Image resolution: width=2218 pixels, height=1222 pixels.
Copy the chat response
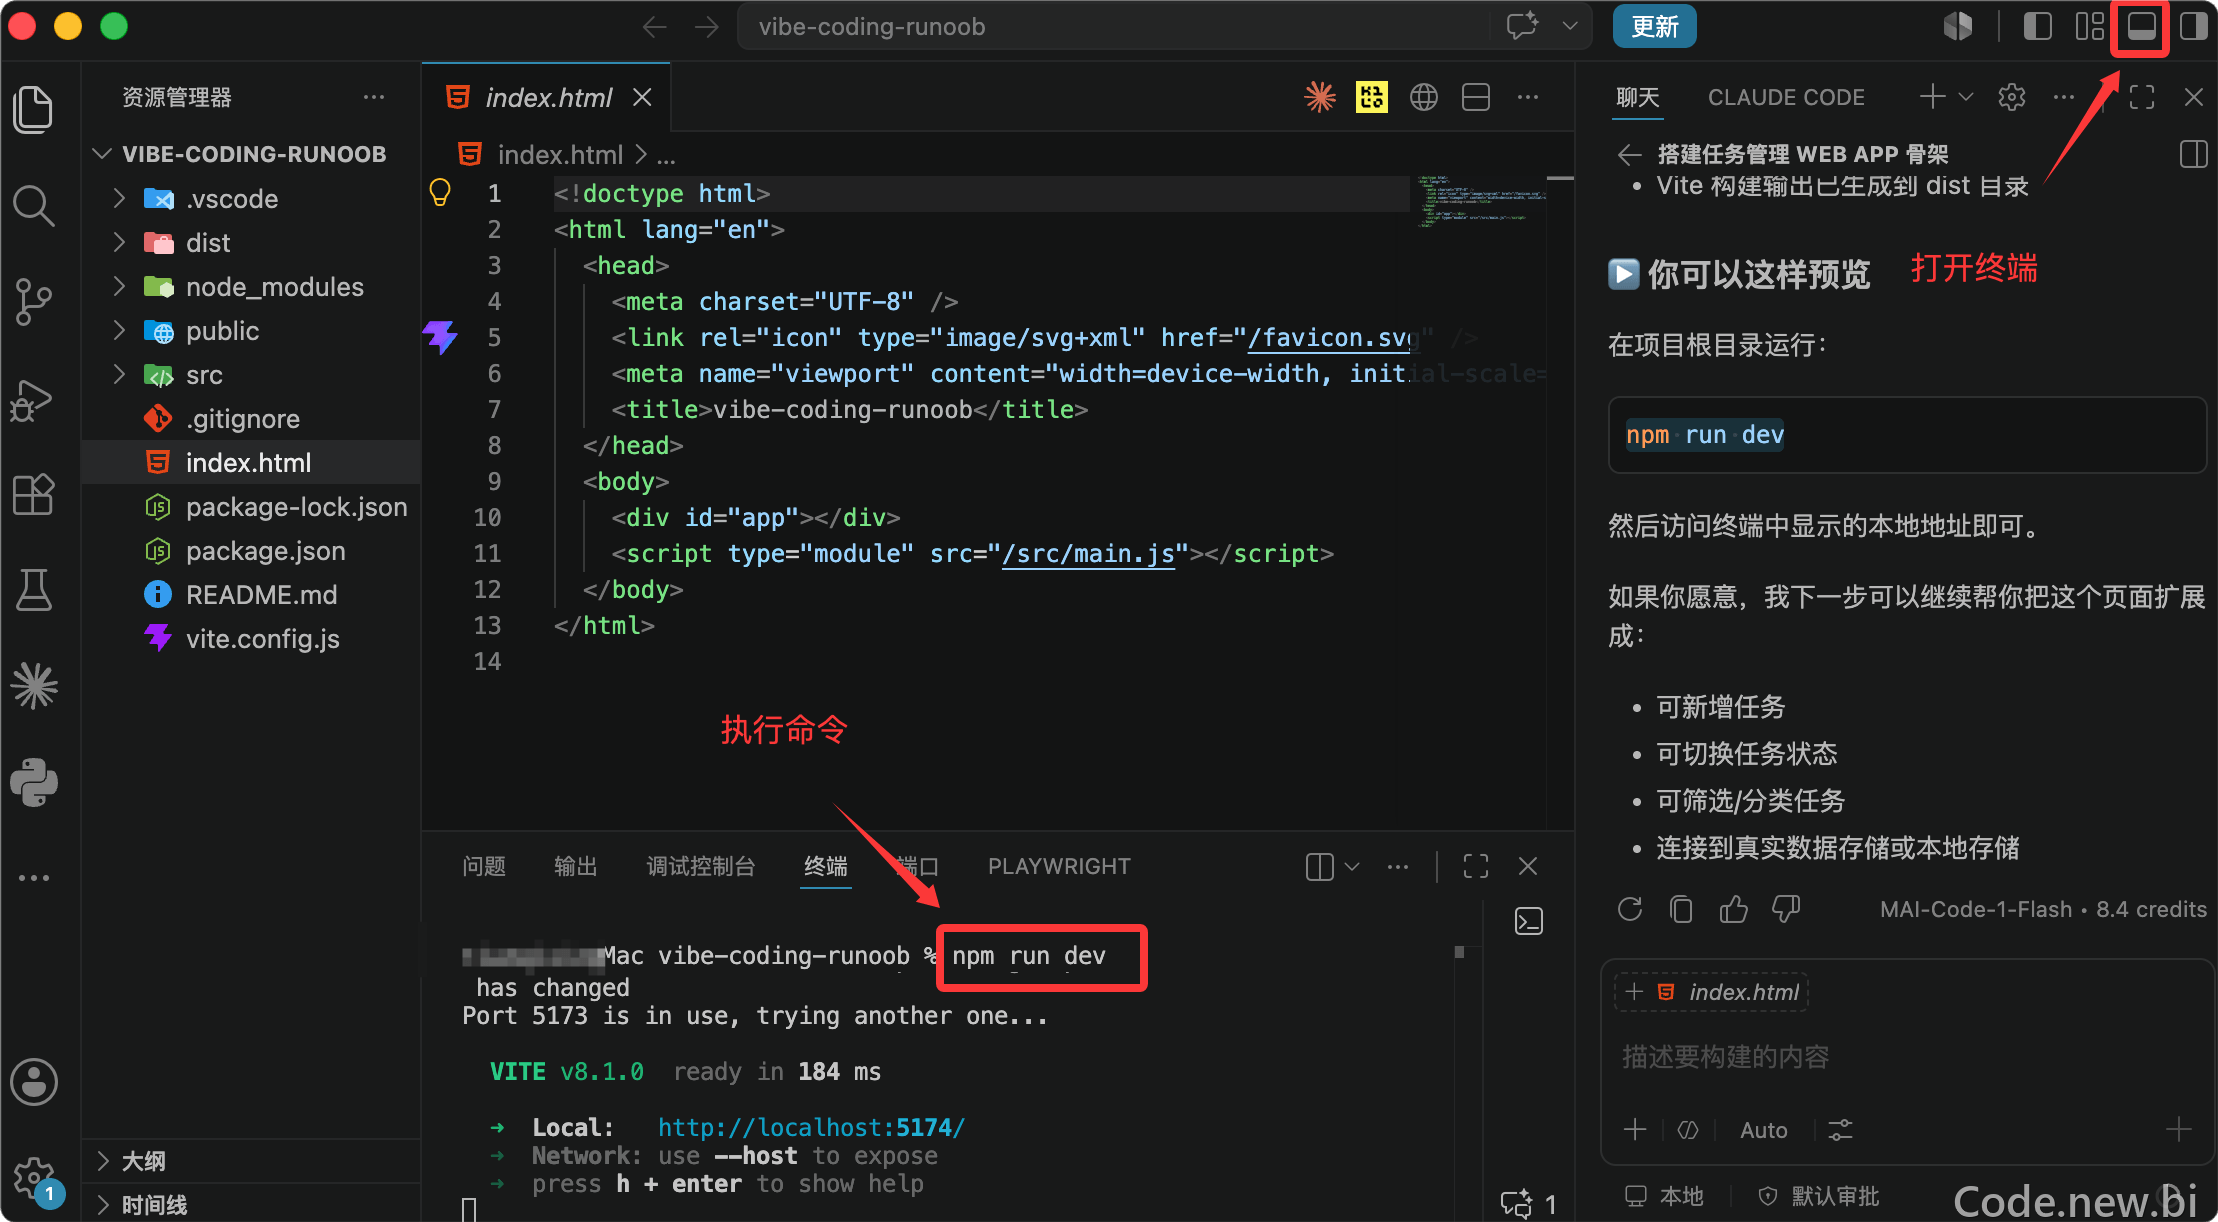[x=1682, y=909]
